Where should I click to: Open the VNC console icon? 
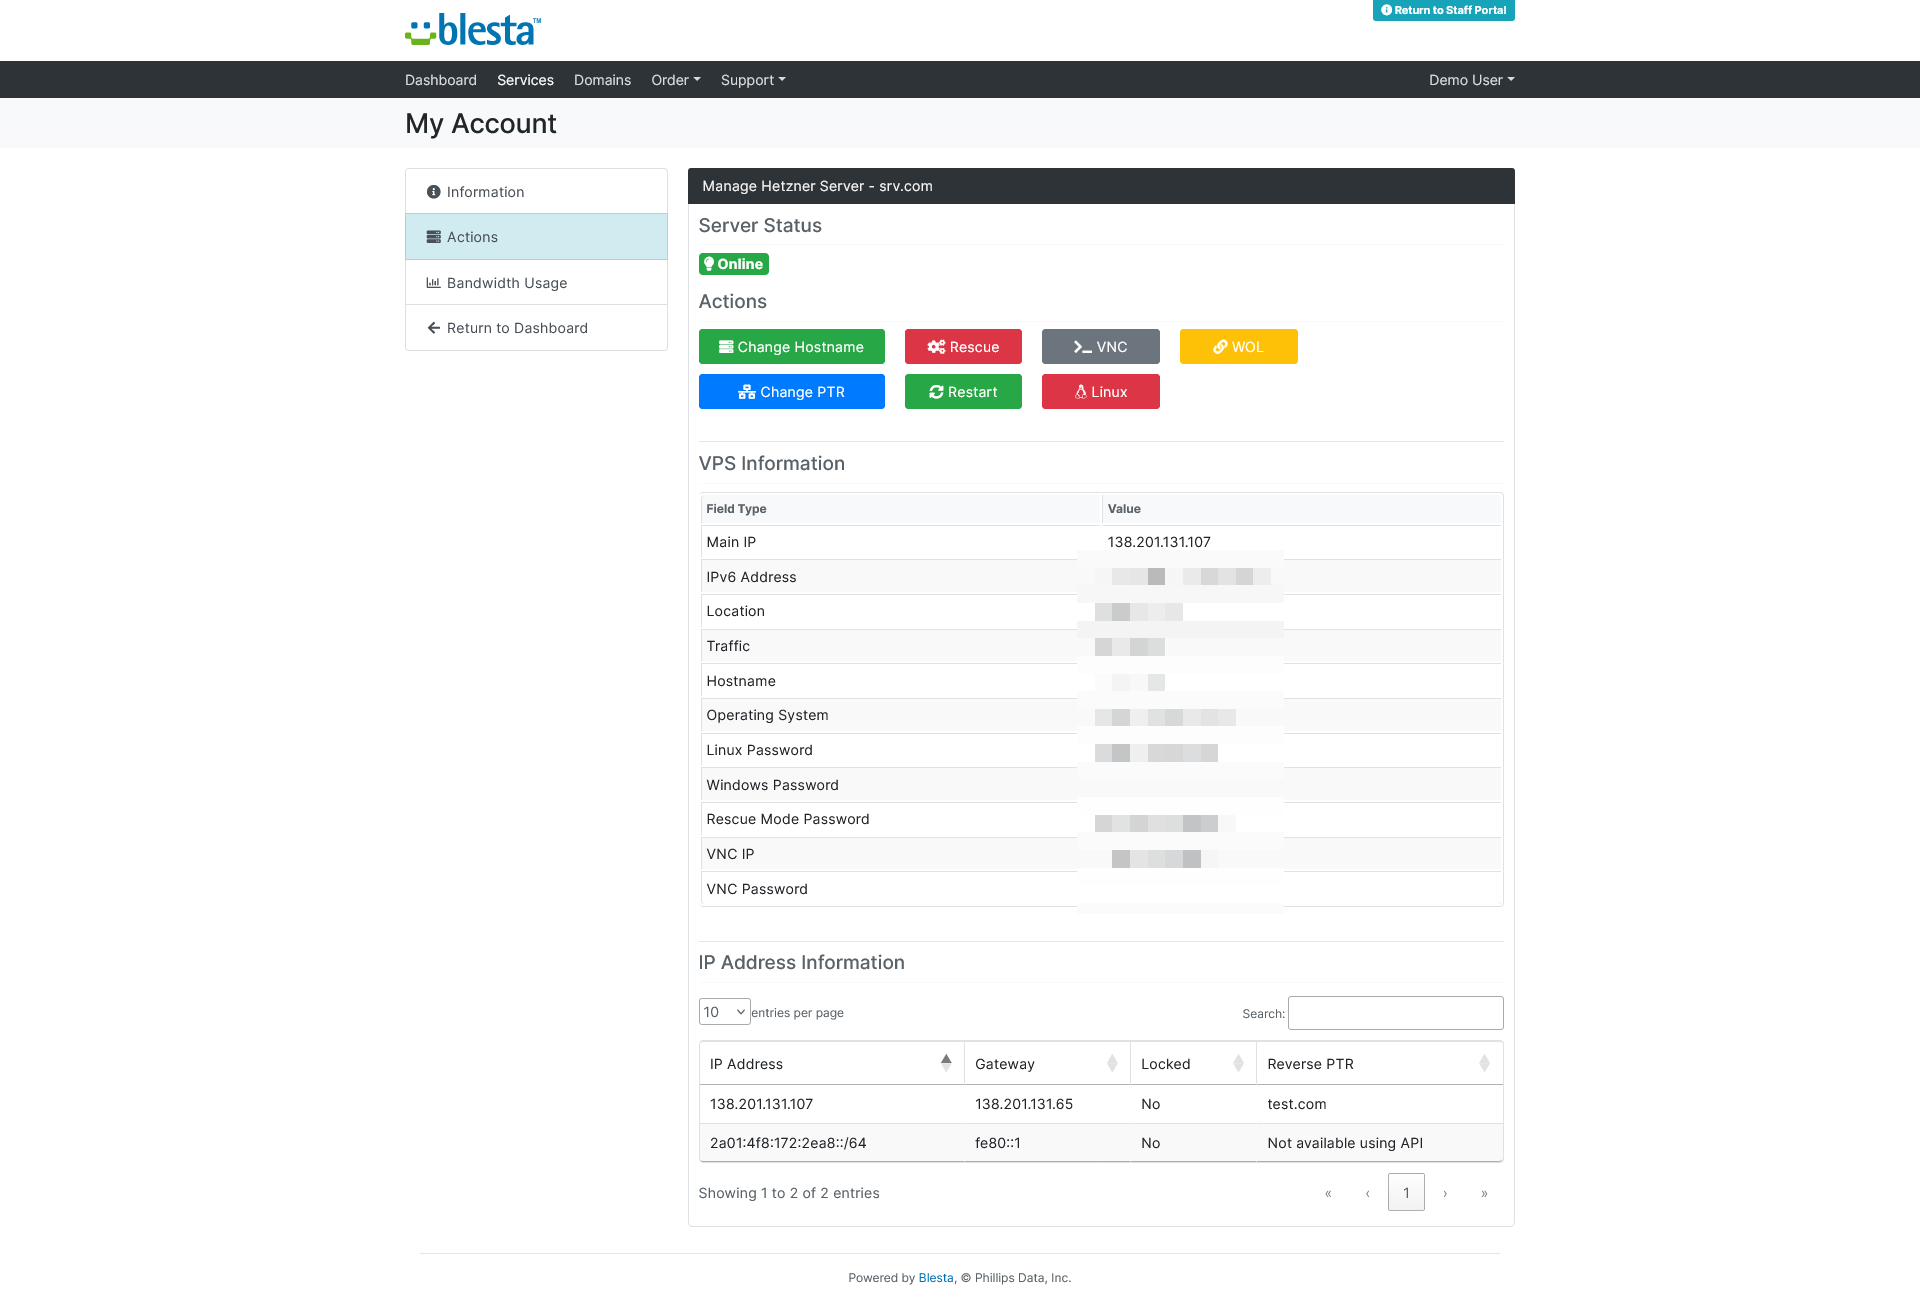tap(1099, 346)
